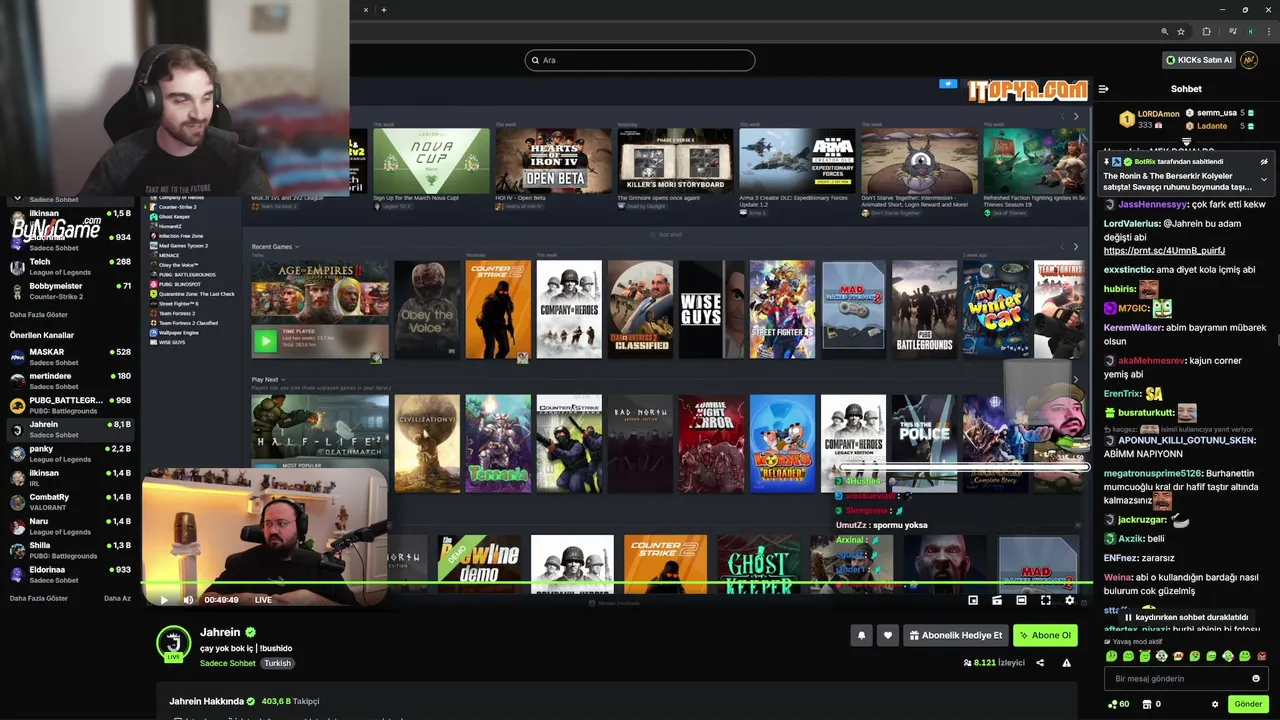Collapse the chat panel with arrow icon
The width and height of the screenshot is (1280, 720).
(1104, 89)
